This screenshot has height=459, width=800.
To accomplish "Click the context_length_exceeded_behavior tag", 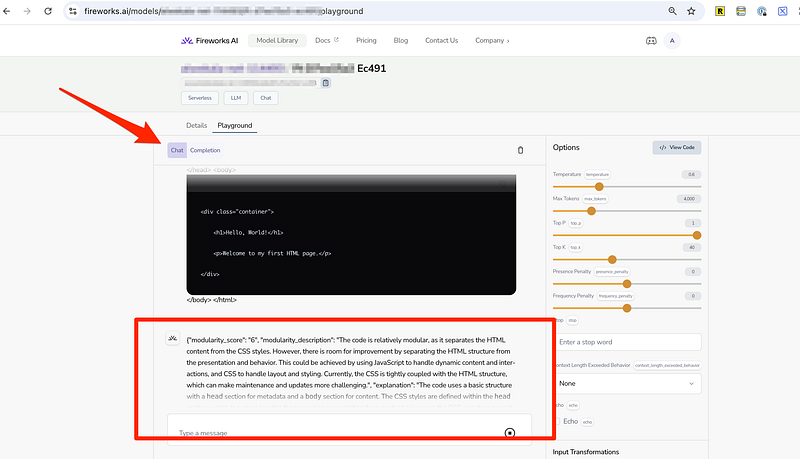I will point(667,365).
